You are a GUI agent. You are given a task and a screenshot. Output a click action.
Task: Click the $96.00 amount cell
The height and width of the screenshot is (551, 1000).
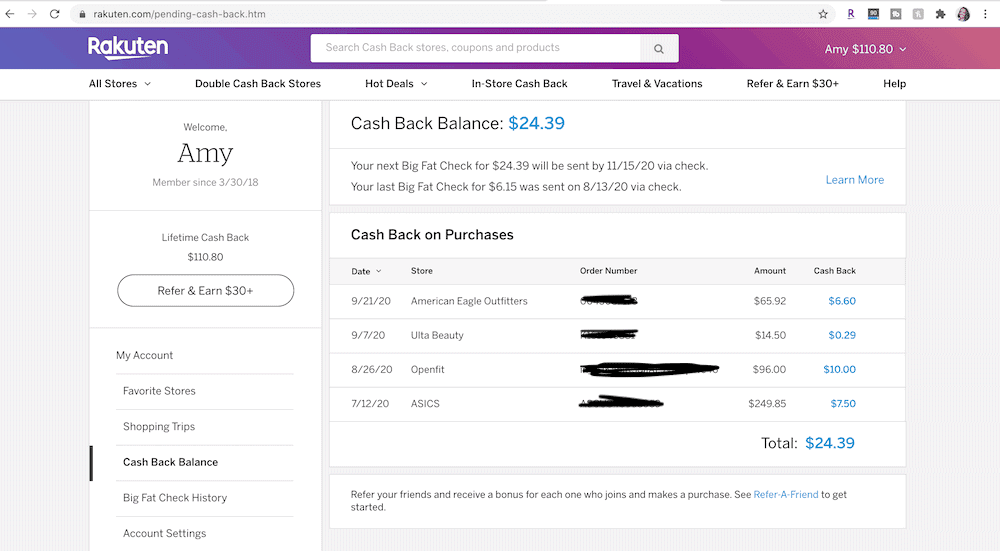click(769, 369)
